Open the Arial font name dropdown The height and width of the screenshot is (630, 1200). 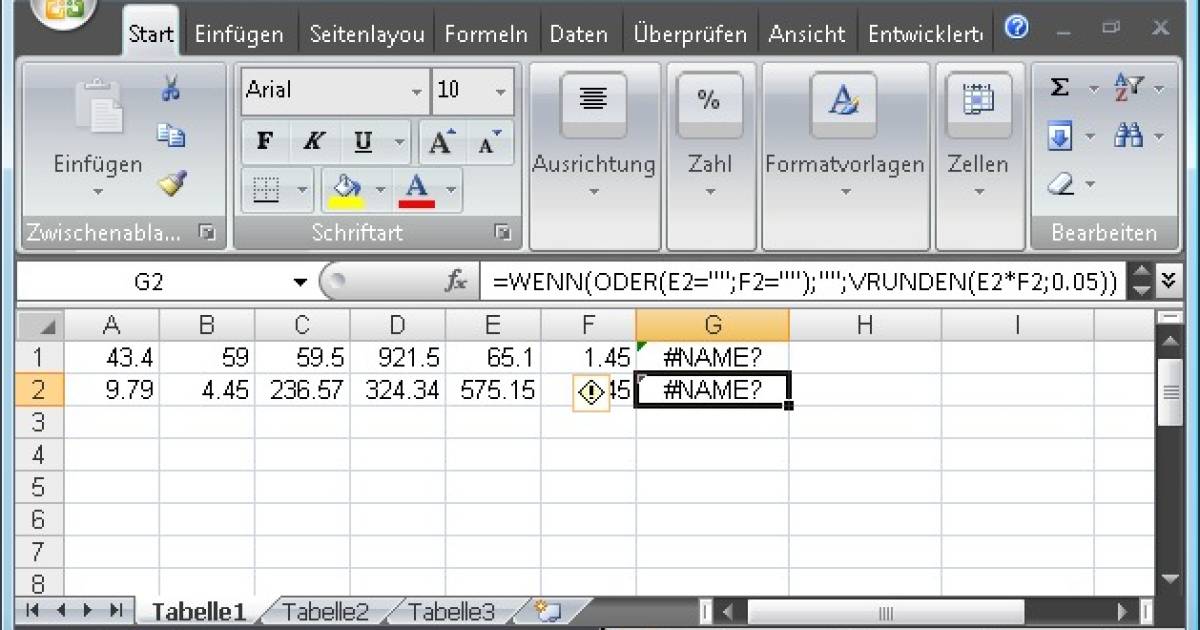pos(417,91)
